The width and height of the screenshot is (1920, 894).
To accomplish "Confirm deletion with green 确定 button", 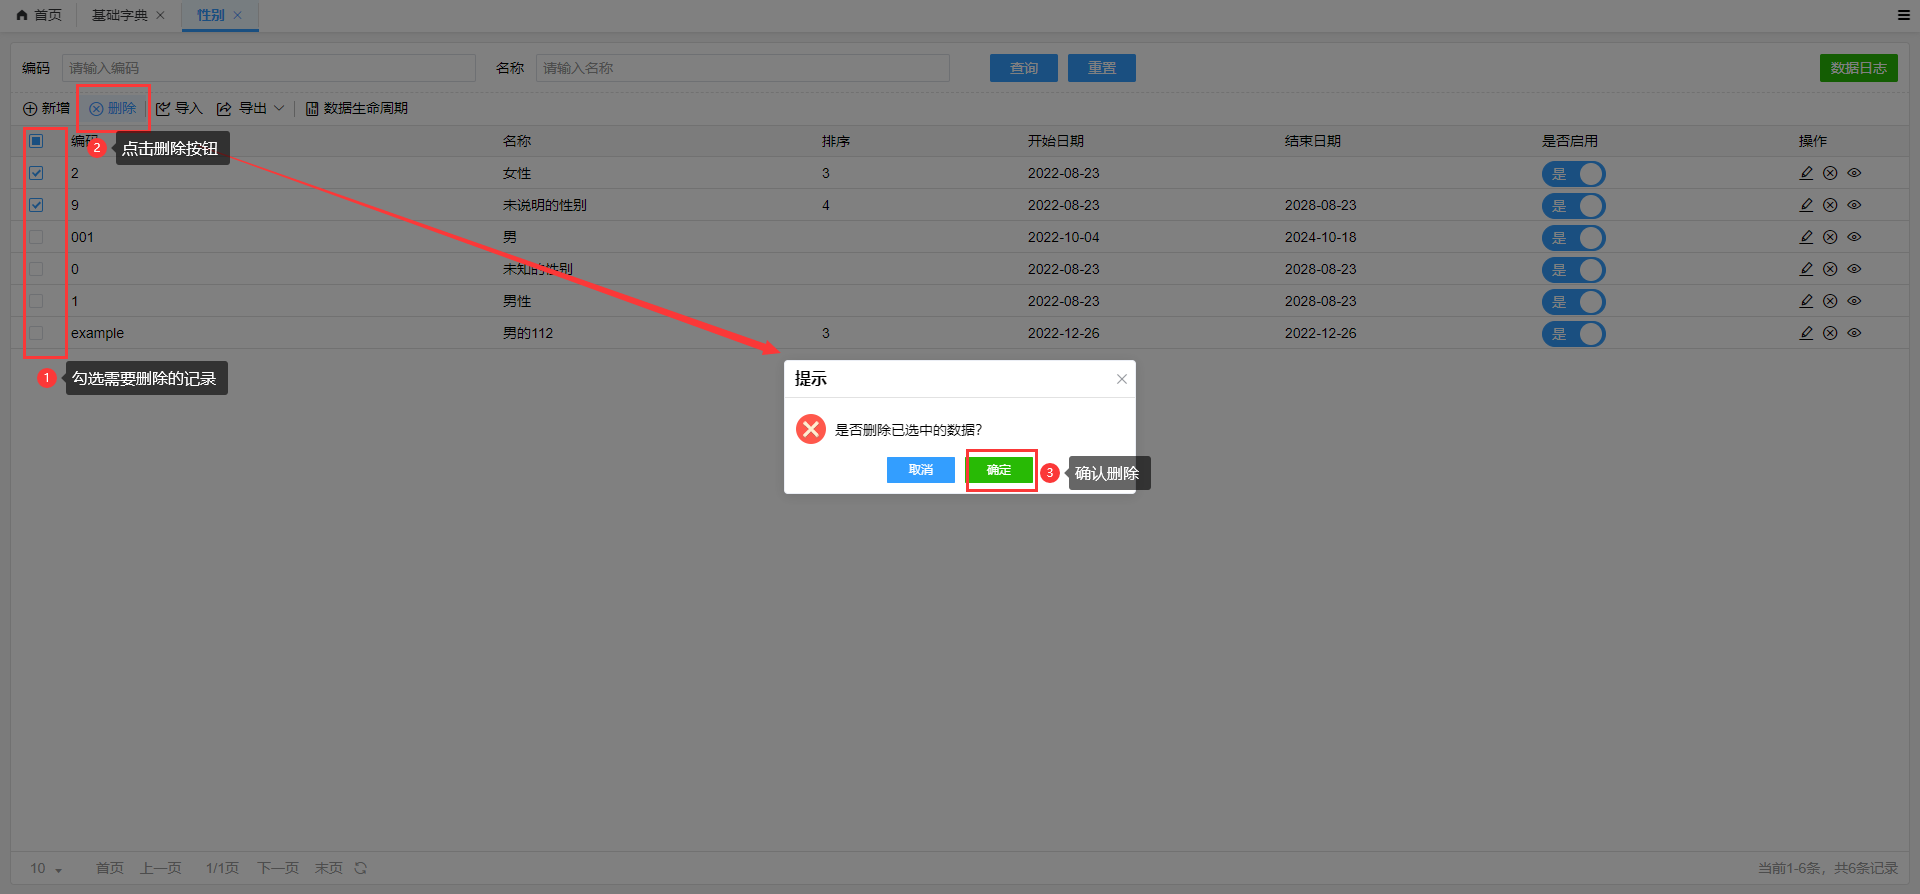I will [x=1000, y=470].
